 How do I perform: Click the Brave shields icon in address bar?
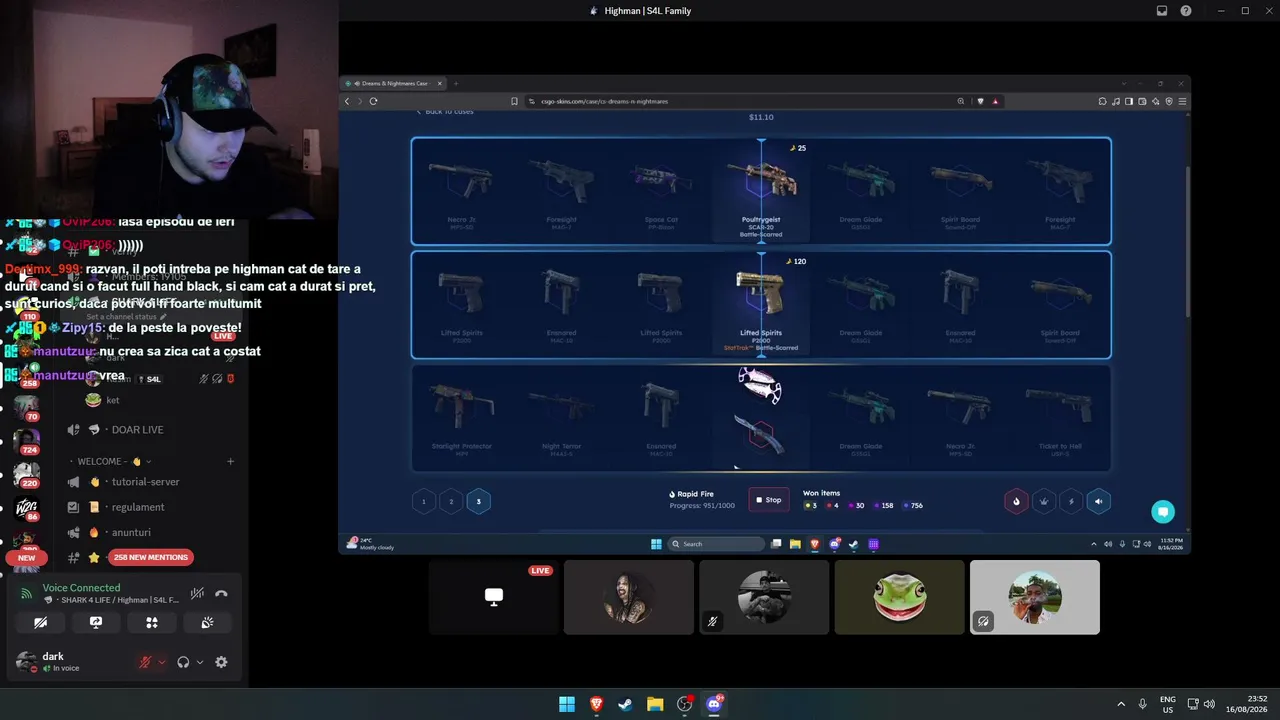pyautogui.click(x=980, y=101)
